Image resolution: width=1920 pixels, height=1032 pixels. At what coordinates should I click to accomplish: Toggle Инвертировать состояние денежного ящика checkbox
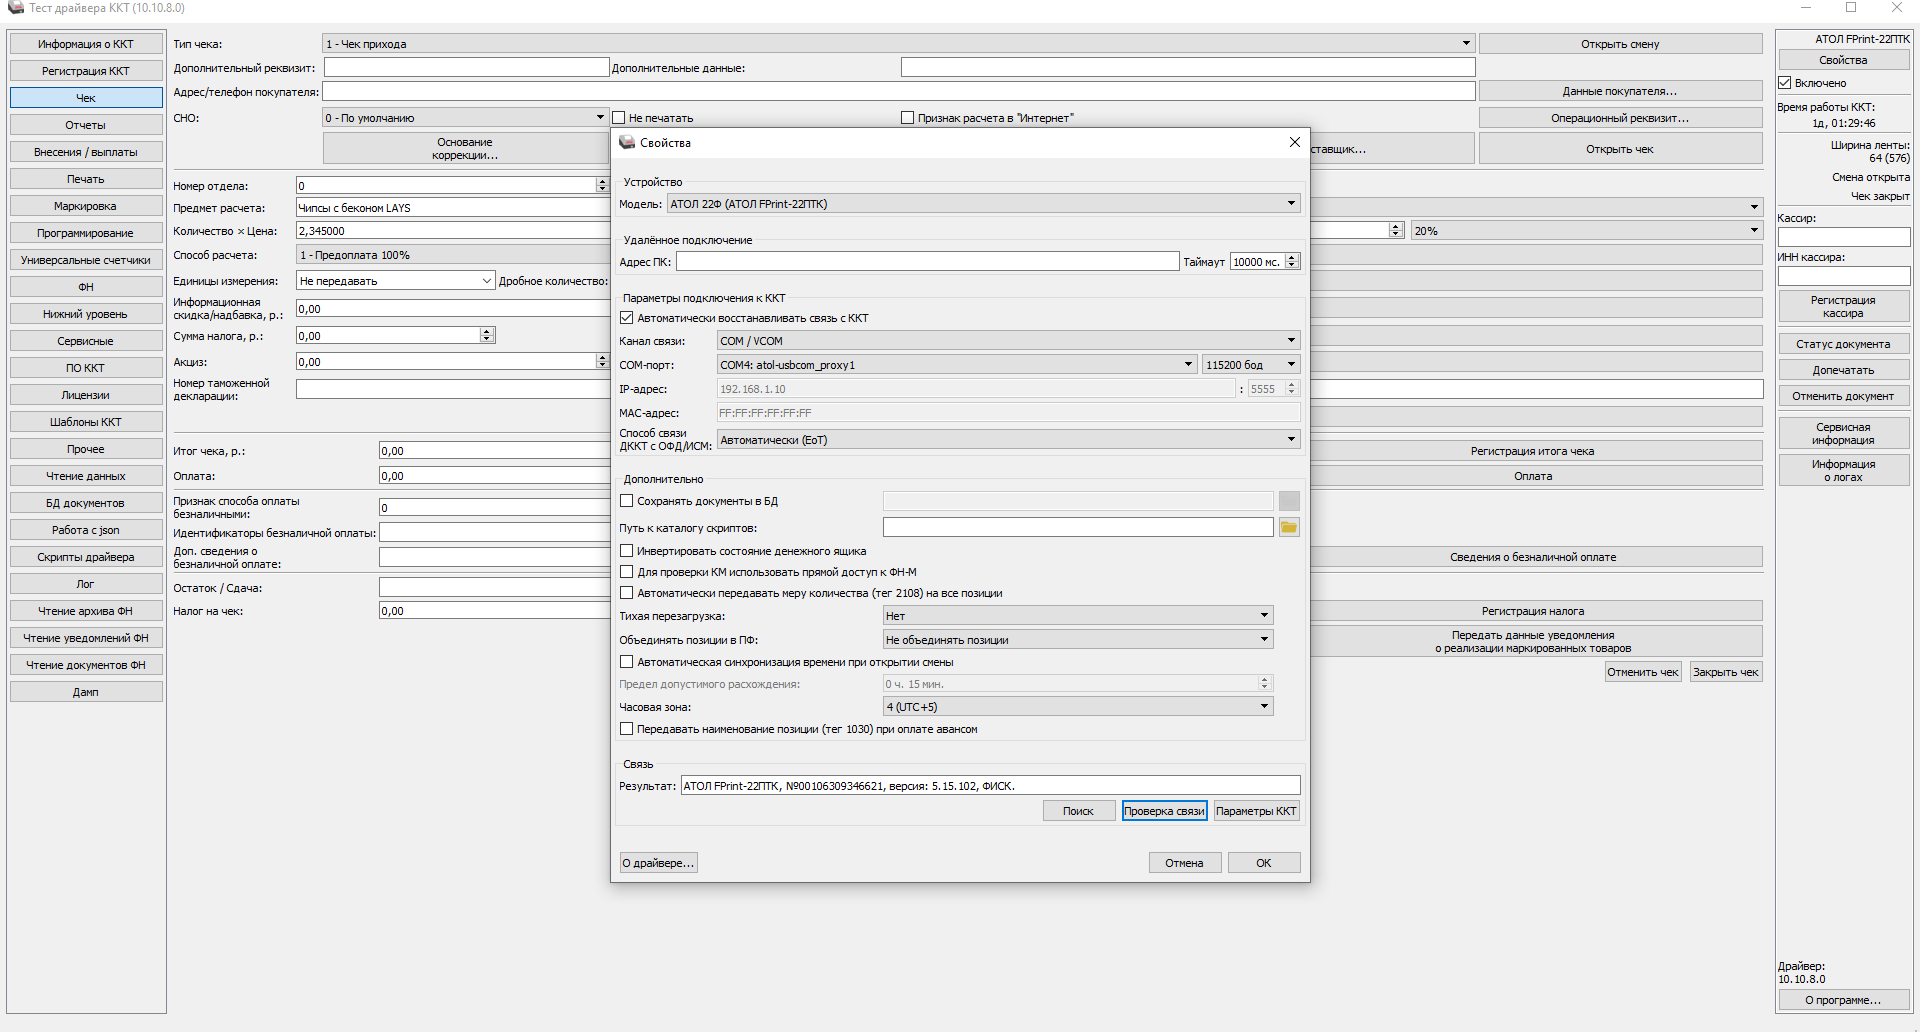[627, 551]
